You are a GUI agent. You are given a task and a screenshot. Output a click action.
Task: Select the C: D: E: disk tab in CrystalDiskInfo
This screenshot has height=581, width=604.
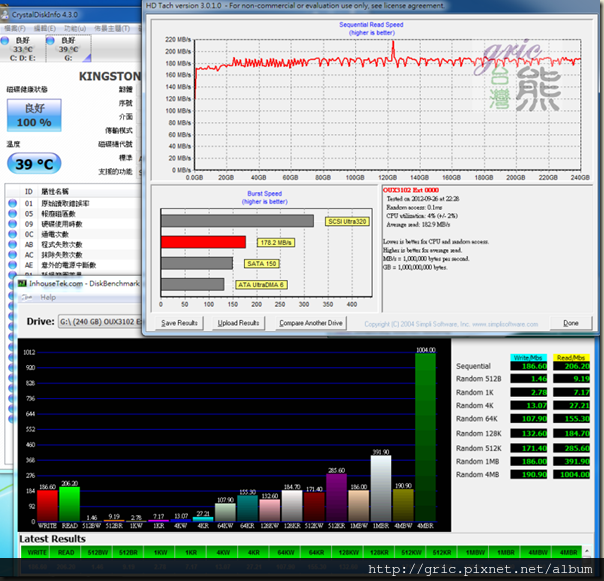click(x=22, y=49)
